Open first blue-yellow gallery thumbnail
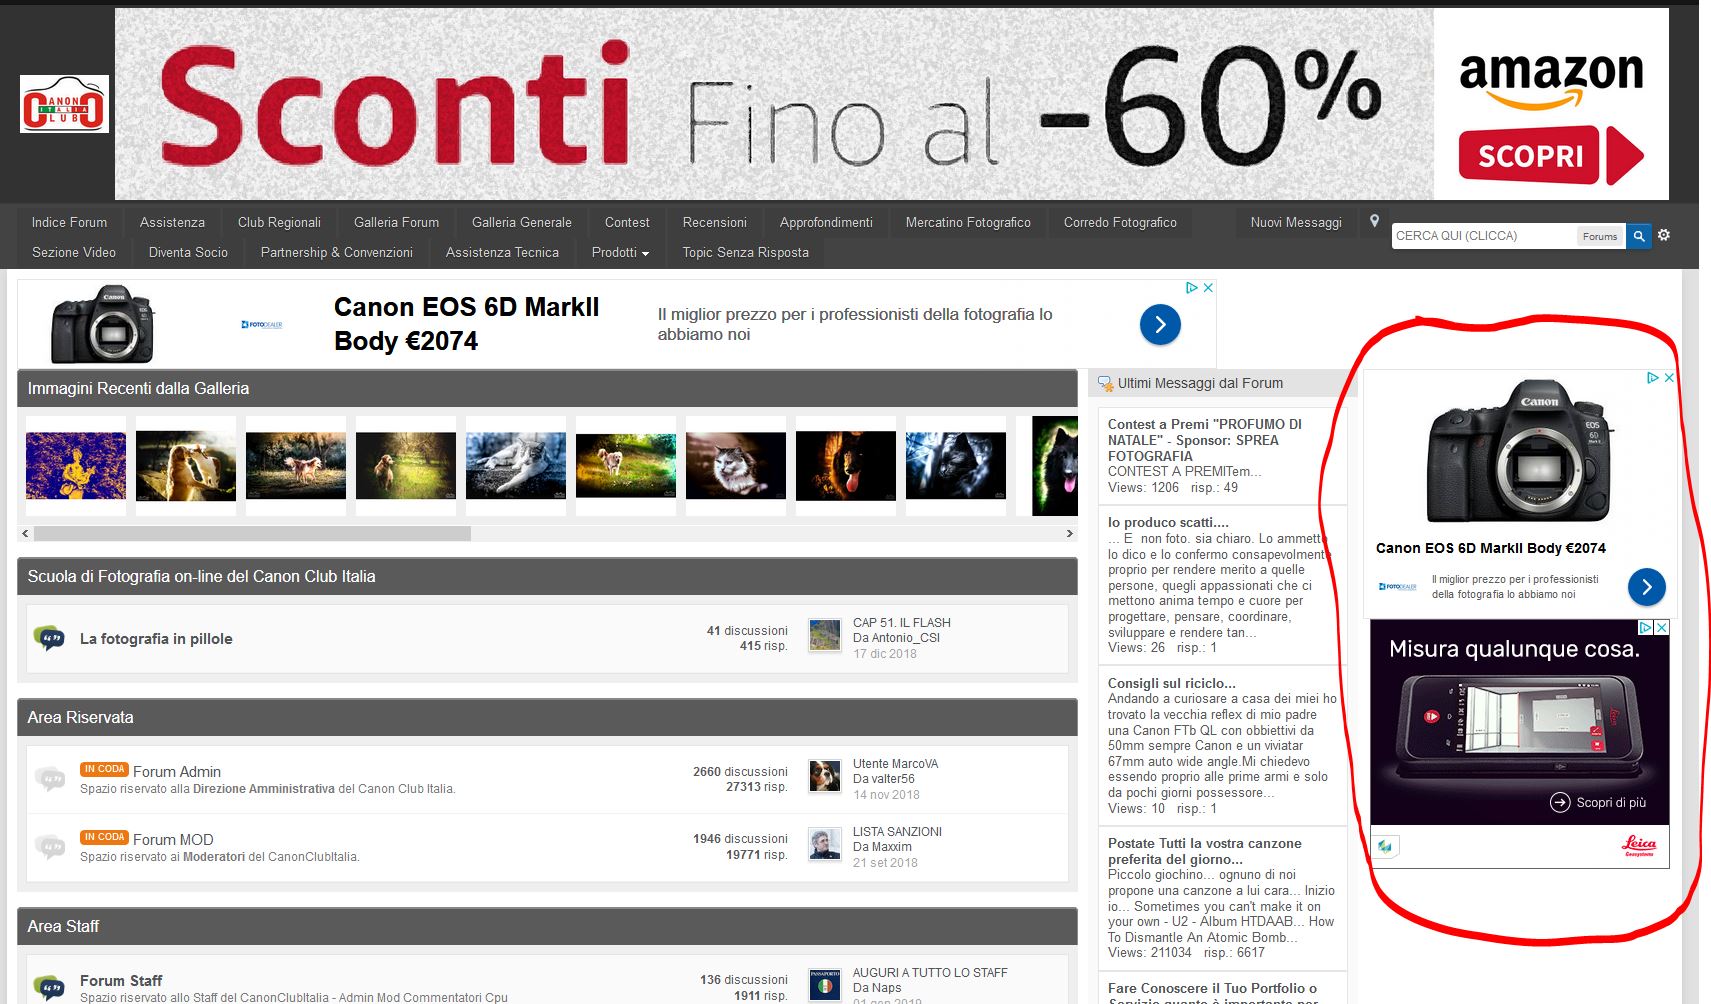 tap(76, 466)
